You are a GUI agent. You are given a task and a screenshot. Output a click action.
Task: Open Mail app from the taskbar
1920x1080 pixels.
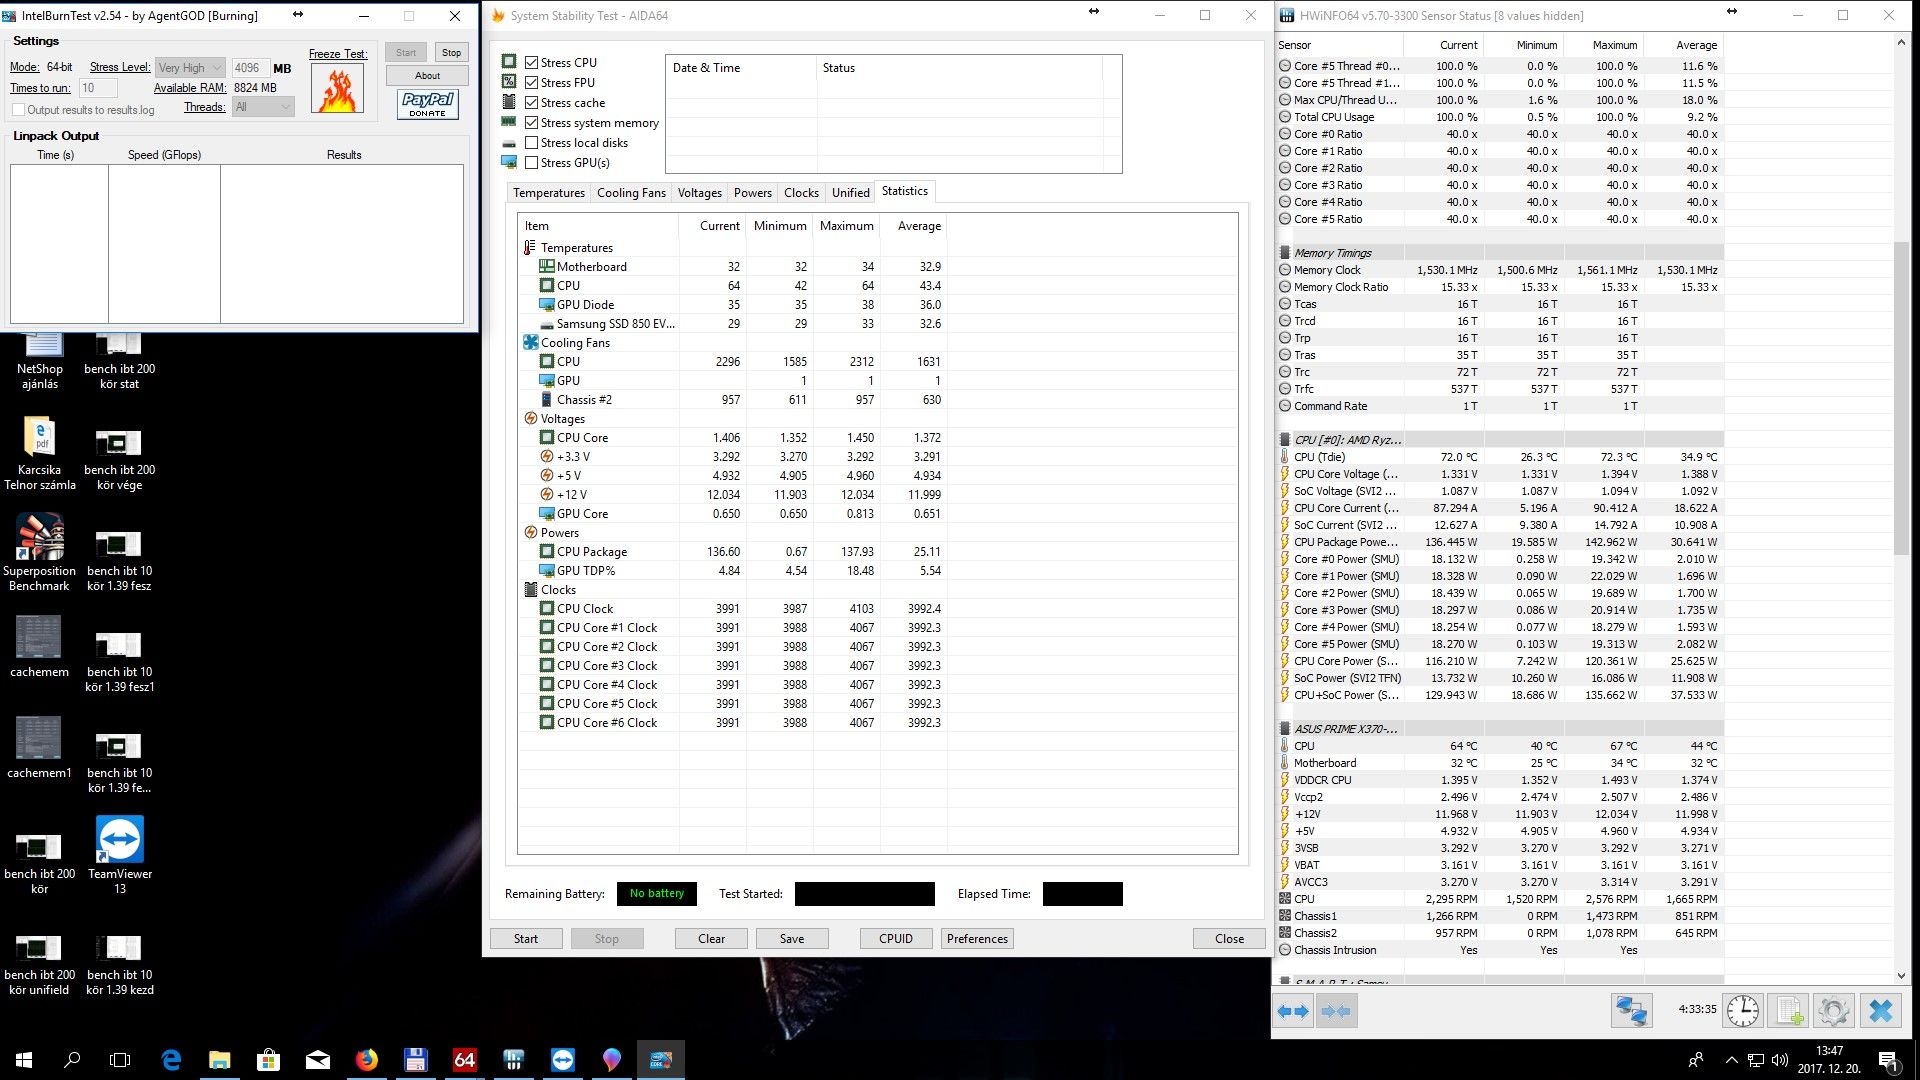click(318, 1059)
